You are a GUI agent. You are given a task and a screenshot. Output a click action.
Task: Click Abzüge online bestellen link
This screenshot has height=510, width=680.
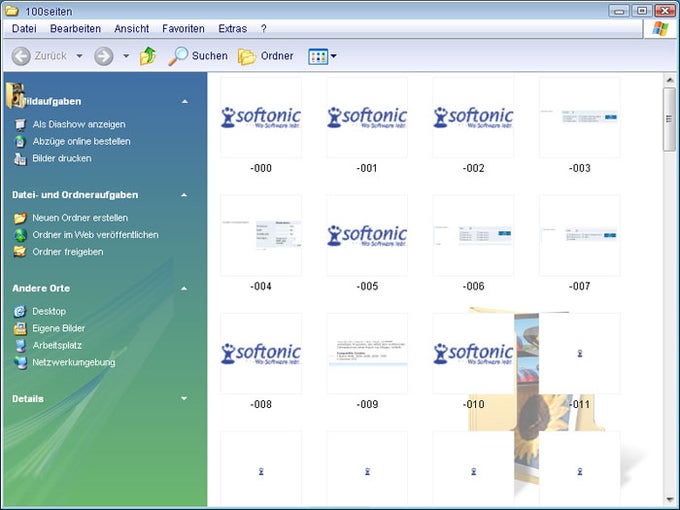point(81,141)
